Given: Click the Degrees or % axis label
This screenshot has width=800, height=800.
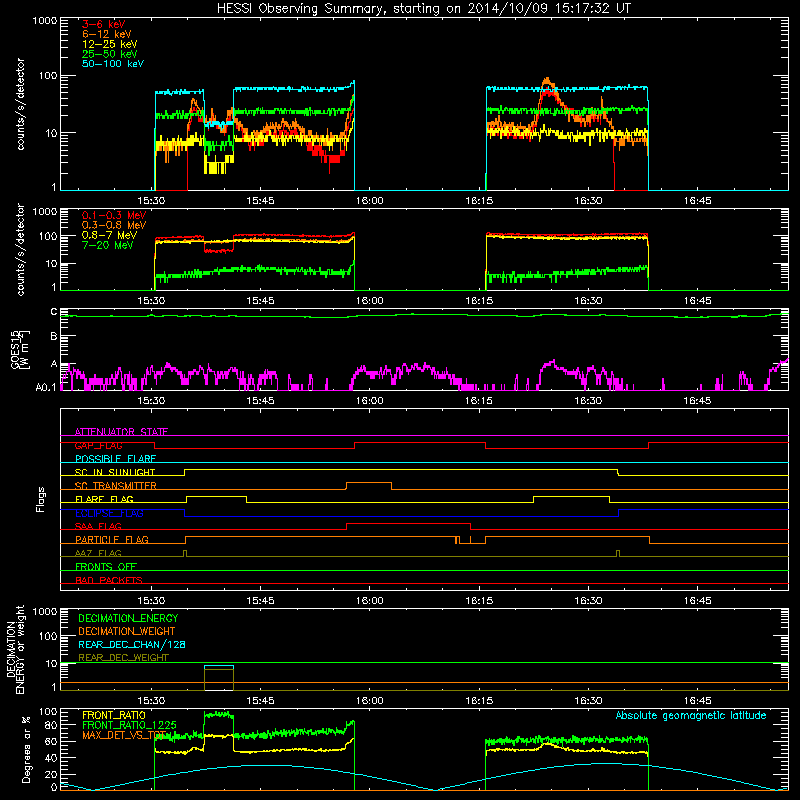Looking at the screenshot, I should pos(26,749).
